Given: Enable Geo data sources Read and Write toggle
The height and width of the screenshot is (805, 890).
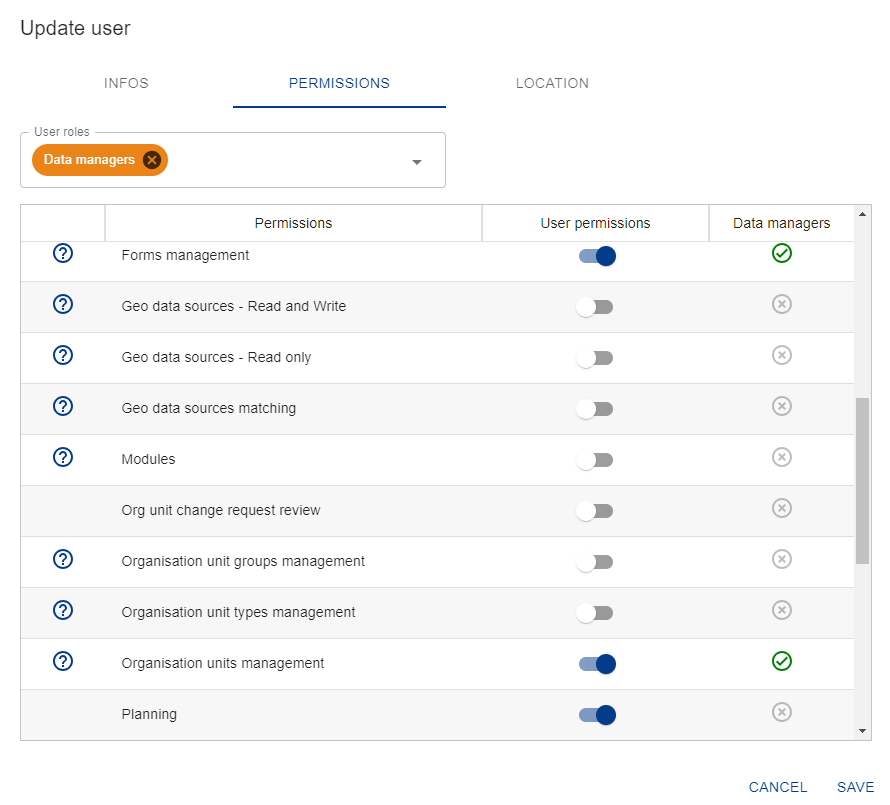Looking at the screenshot, I should (595, 307).
